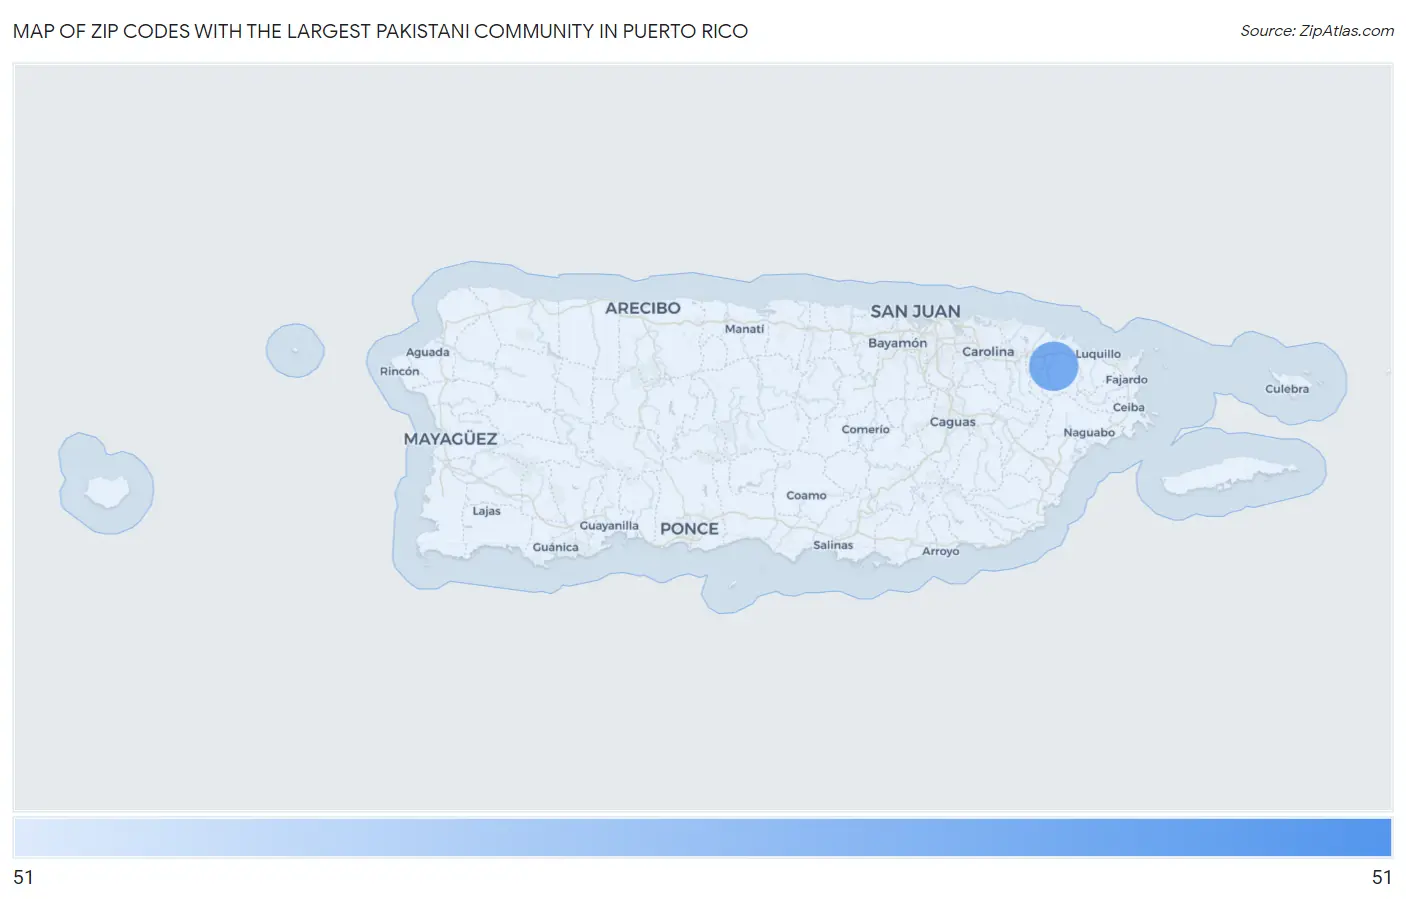
Task: Click the legend maximum value 51
Action: pyautogui.click(x=1381, y=878)
